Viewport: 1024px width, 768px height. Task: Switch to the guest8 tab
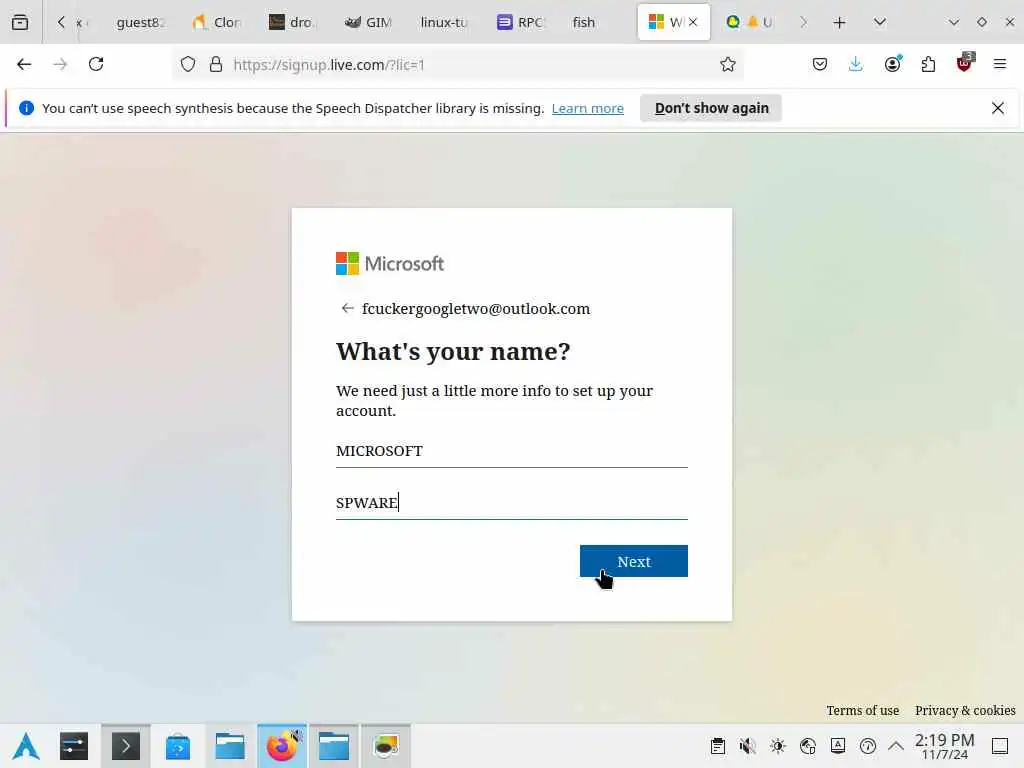click(138, 22)
